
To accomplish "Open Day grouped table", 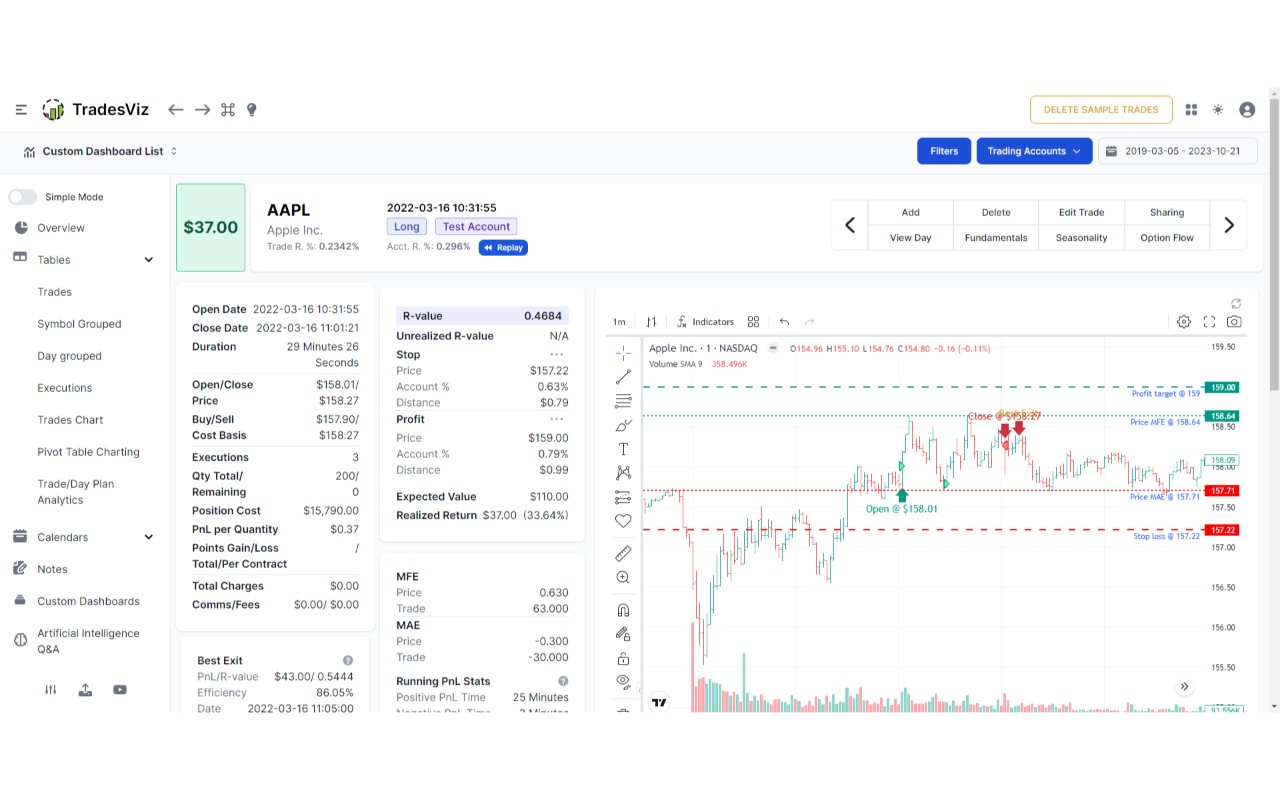I will click(x=70, y=356).
